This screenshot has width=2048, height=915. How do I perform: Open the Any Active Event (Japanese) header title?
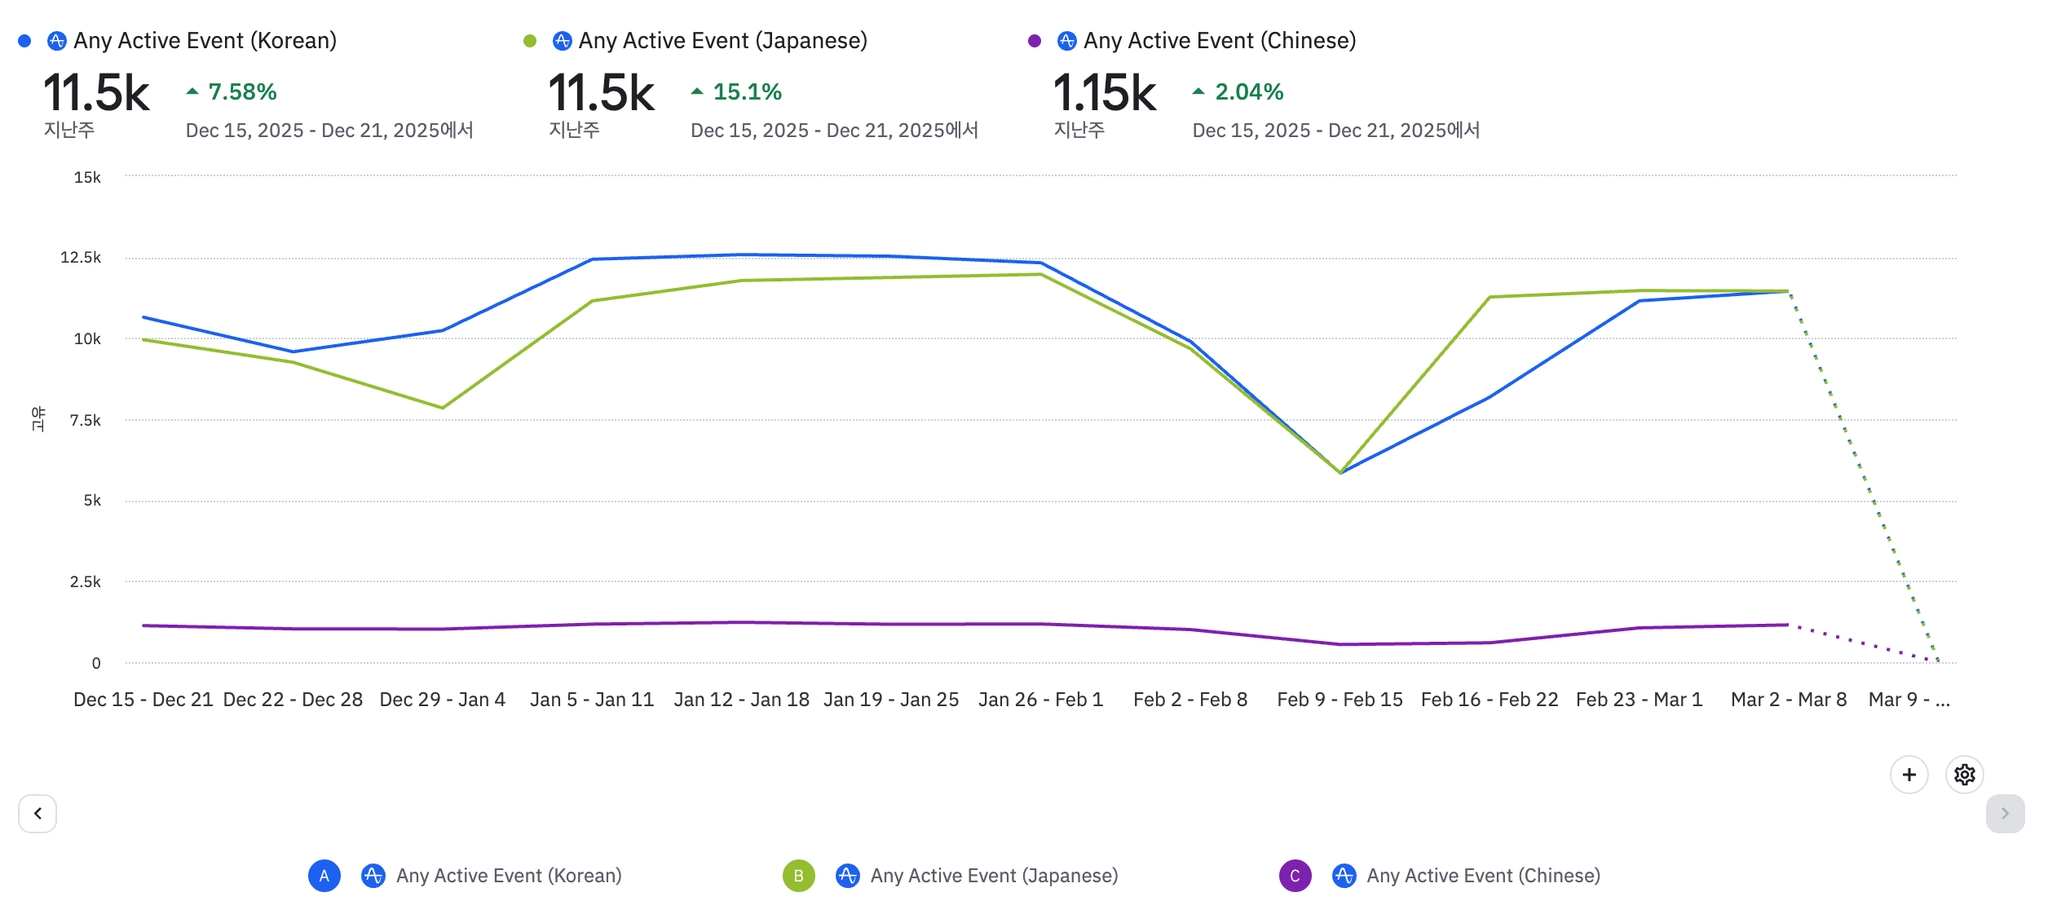click(722, 41)
